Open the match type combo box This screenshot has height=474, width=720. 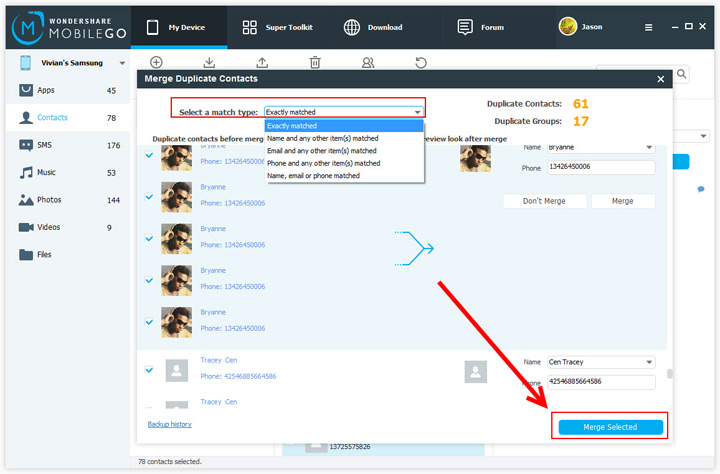click(x=343, y=112)
